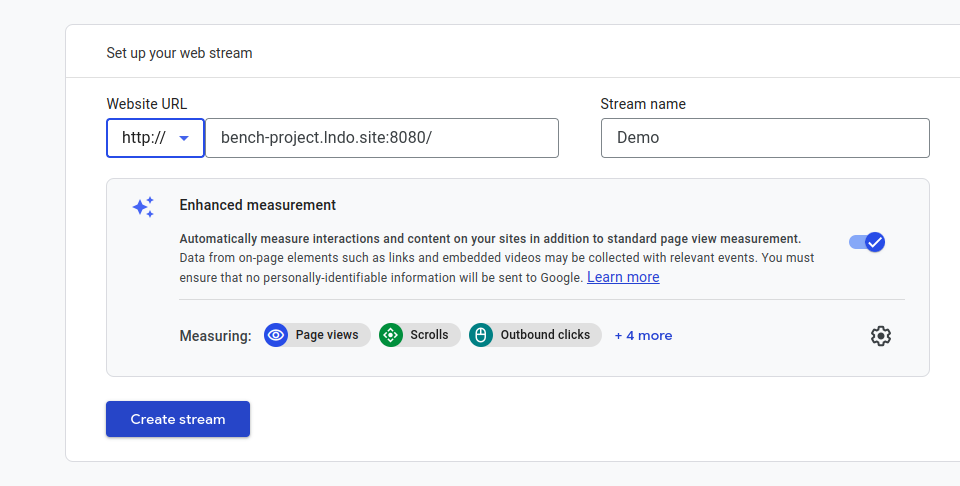Viewport: 960px width, 486px height.
Task: Click the Website URL text field
Action: pos(381,138)
